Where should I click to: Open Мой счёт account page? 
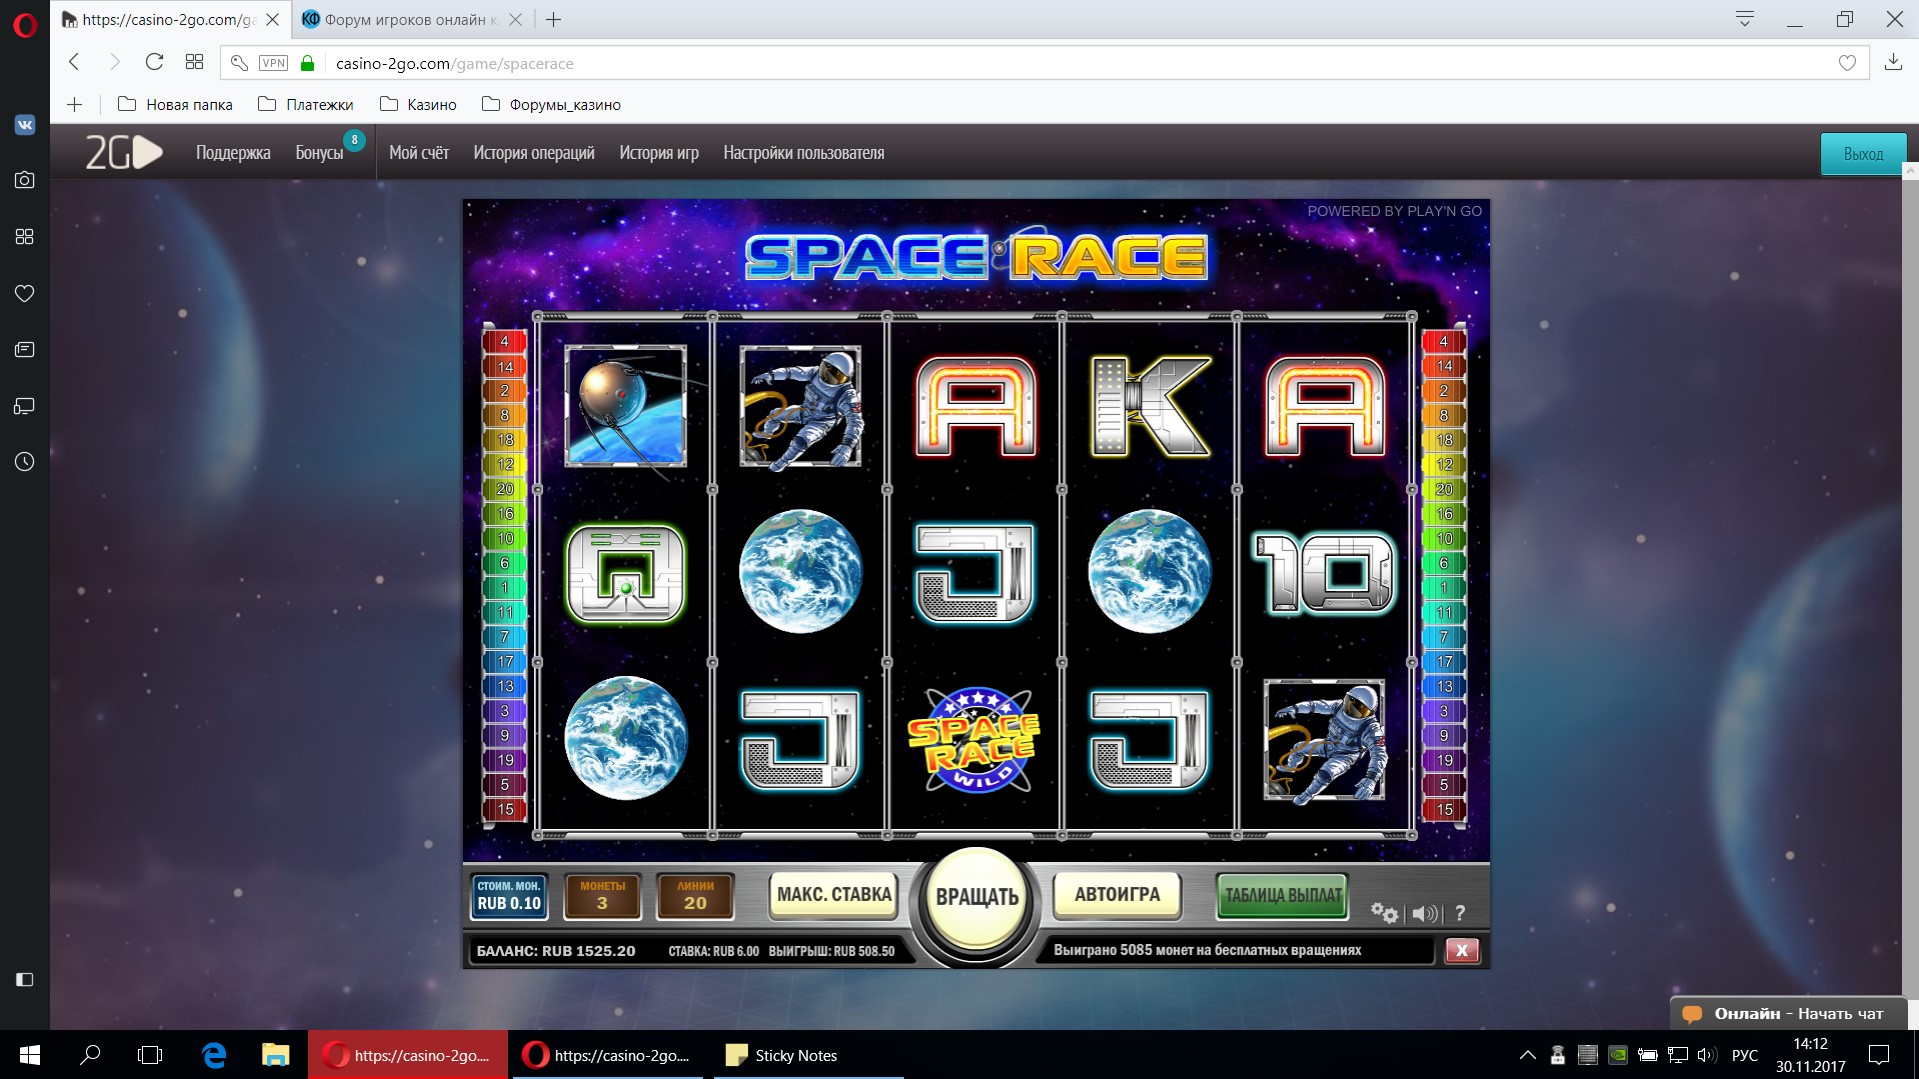(419, 153)
